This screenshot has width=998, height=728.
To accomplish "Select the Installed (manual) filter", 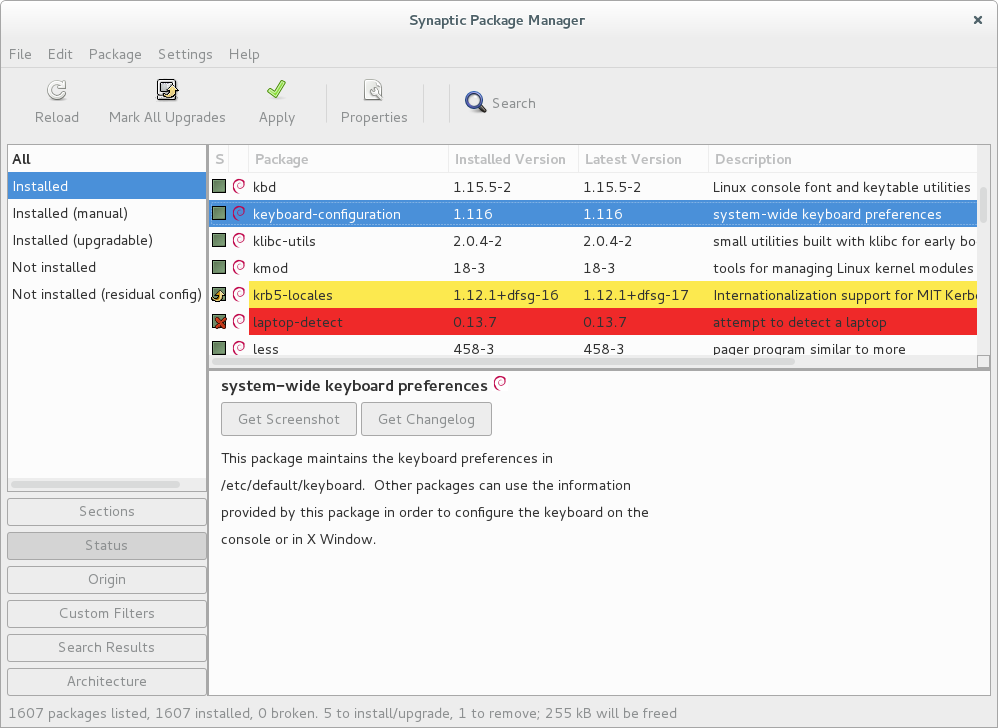I will [x=107, y=213].
